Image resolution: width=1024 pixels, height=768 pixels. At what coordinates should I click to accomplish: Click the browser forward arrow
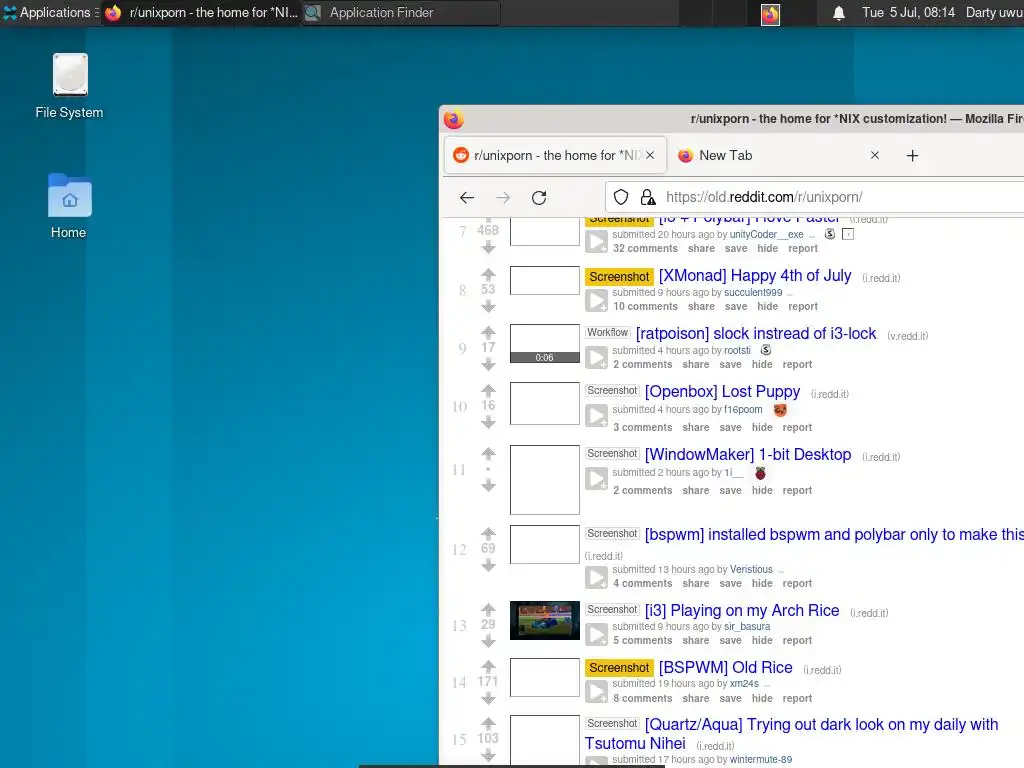503,197
